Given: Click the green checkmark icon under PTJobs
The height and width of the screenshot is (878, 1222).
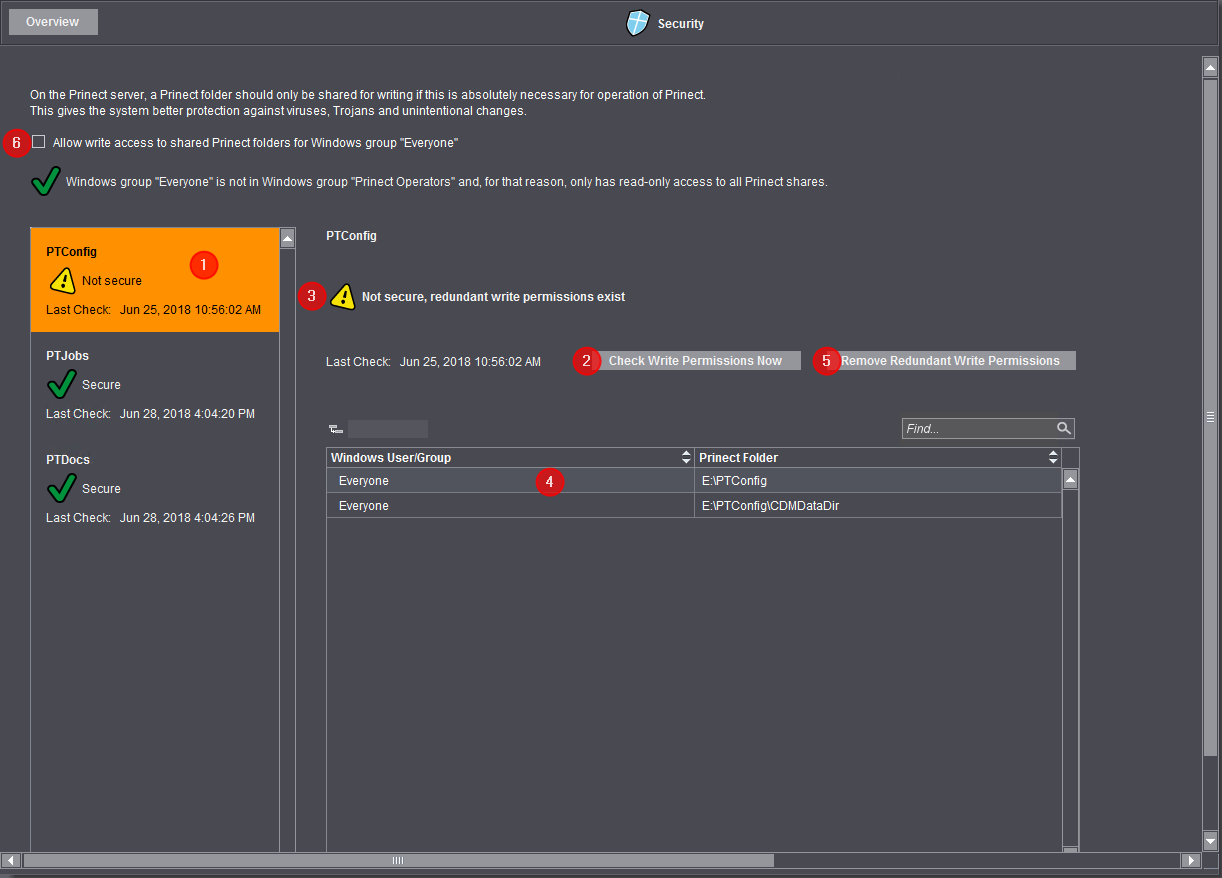Looking at the screenshot, I should [62, 384].
